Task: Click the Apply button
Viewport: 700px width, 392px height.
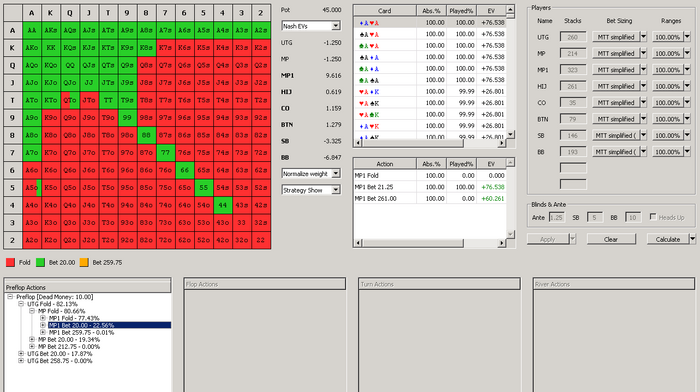Action: pos(548,239)
